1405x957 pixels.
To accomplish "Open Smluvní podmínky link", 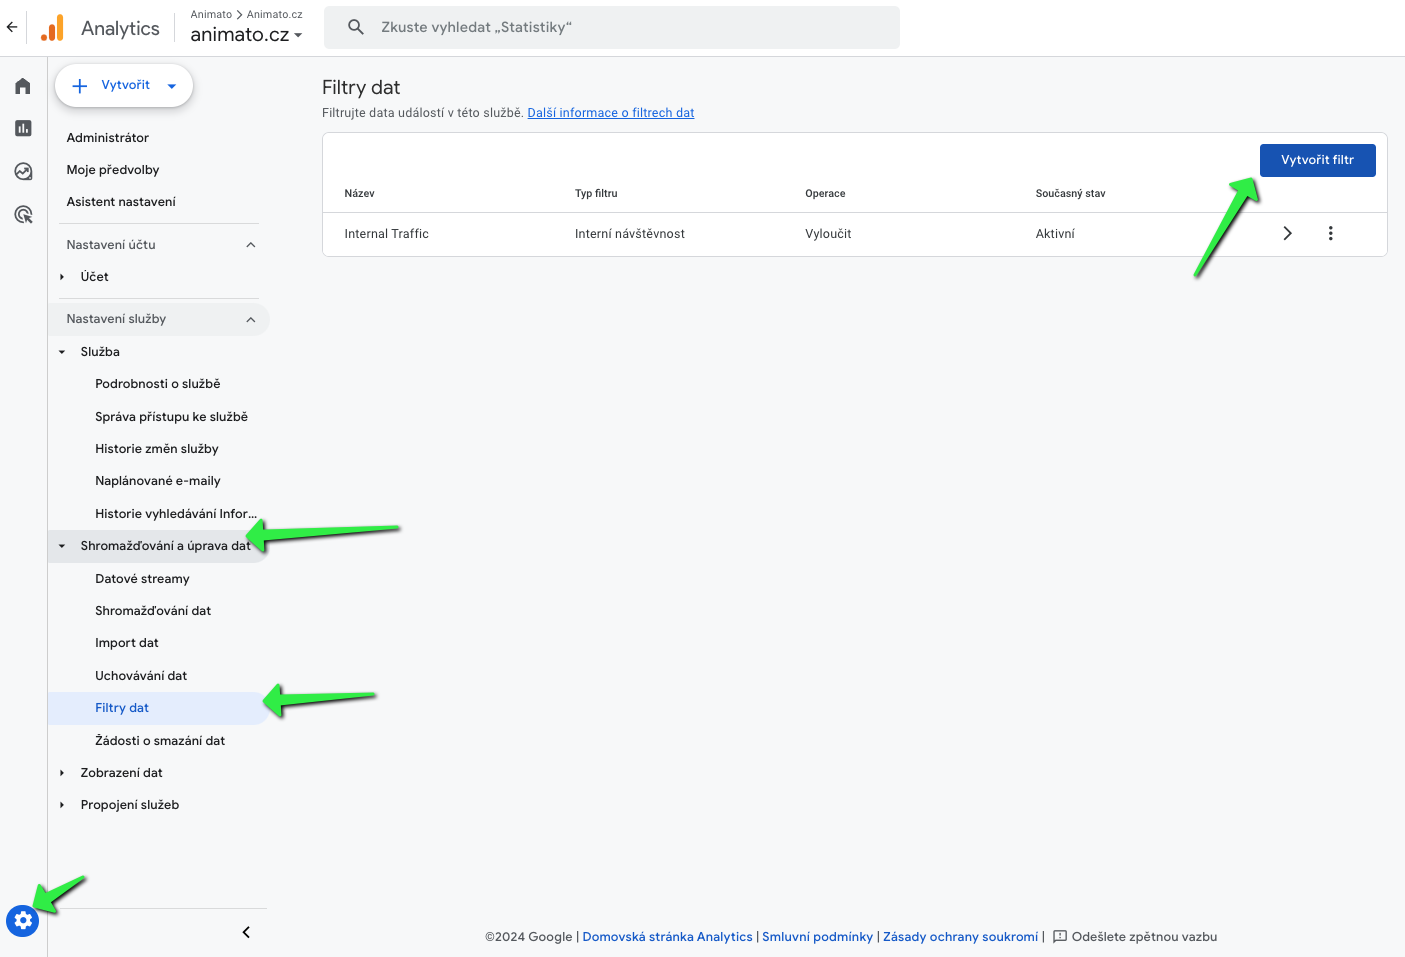I will 817,937.
